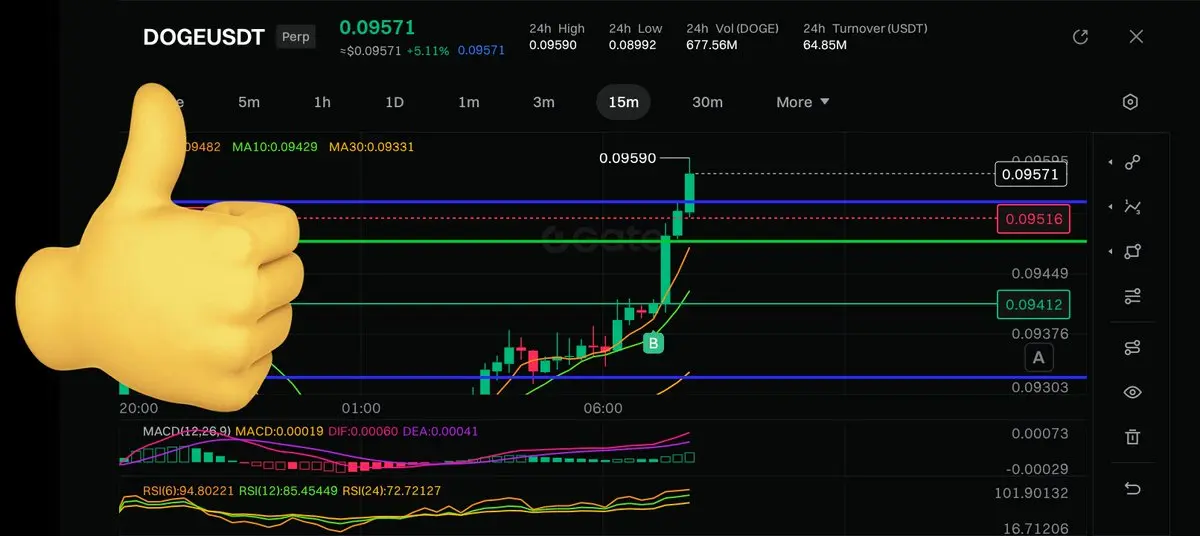This screenshot has height=536, width=1200.
Task: Switch to the 1m timeframe
Action: 468,102
